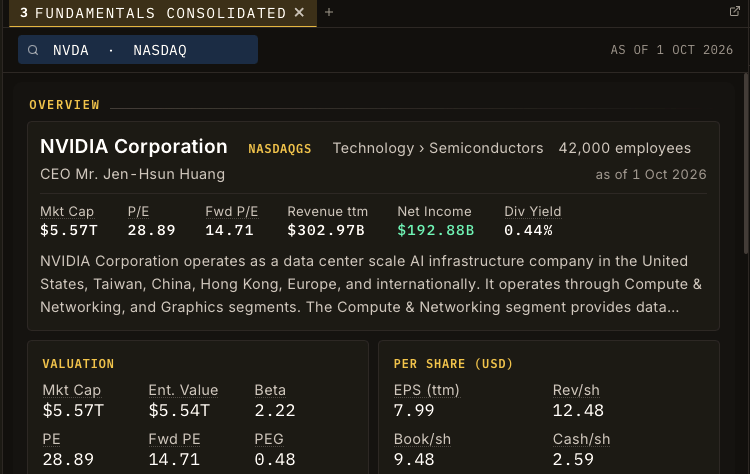Click the vertical scrollbar thumb

tap(746, 164)
